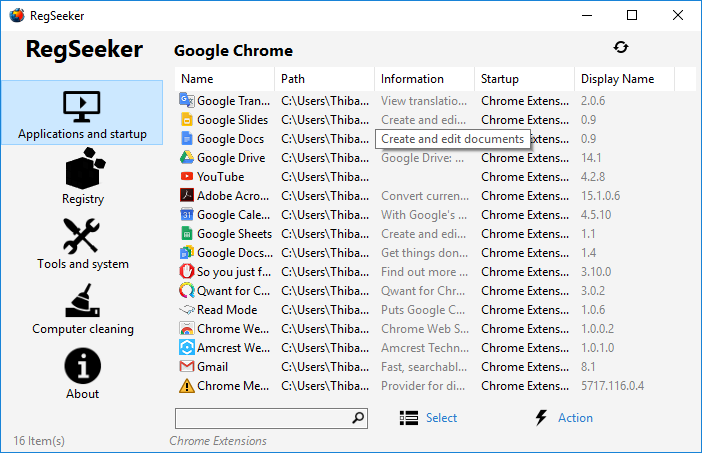The width and height of the screenshot is (702, 453).
Task: Sort by Display Name column header
Action: coord(624,79)
